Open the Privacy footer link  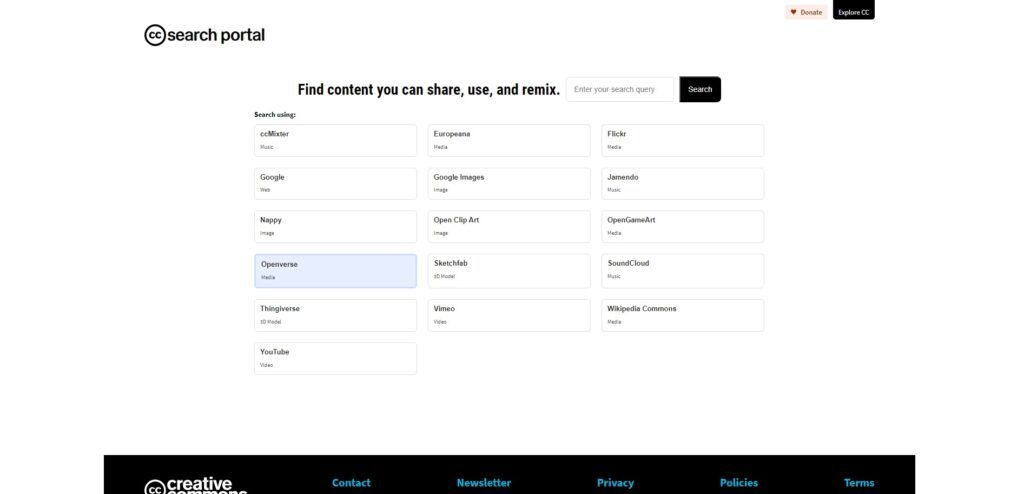615,483
